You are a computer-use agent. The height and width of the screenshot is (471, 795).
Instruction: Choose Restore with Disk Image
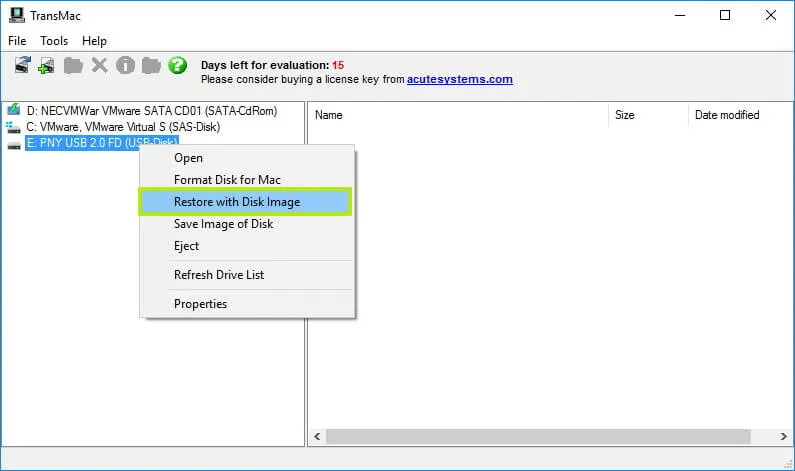(237, 202)
